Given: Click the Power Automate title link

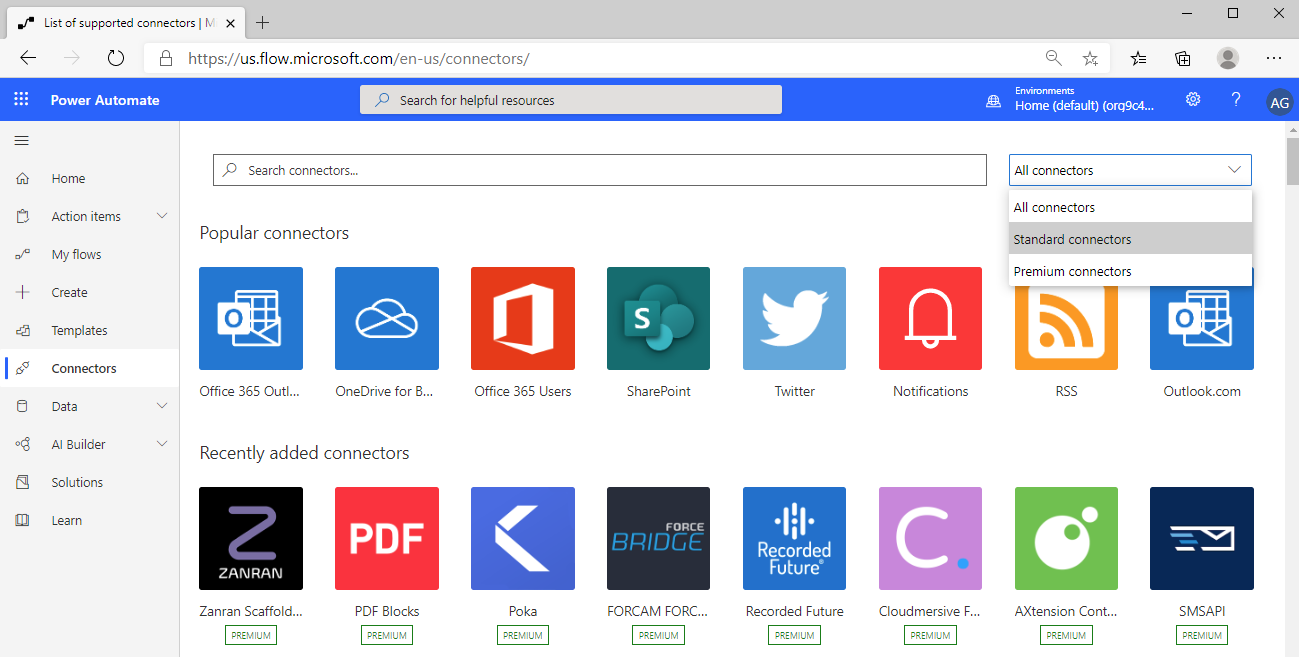Looking at the screenshot, I should click(105, 100).
